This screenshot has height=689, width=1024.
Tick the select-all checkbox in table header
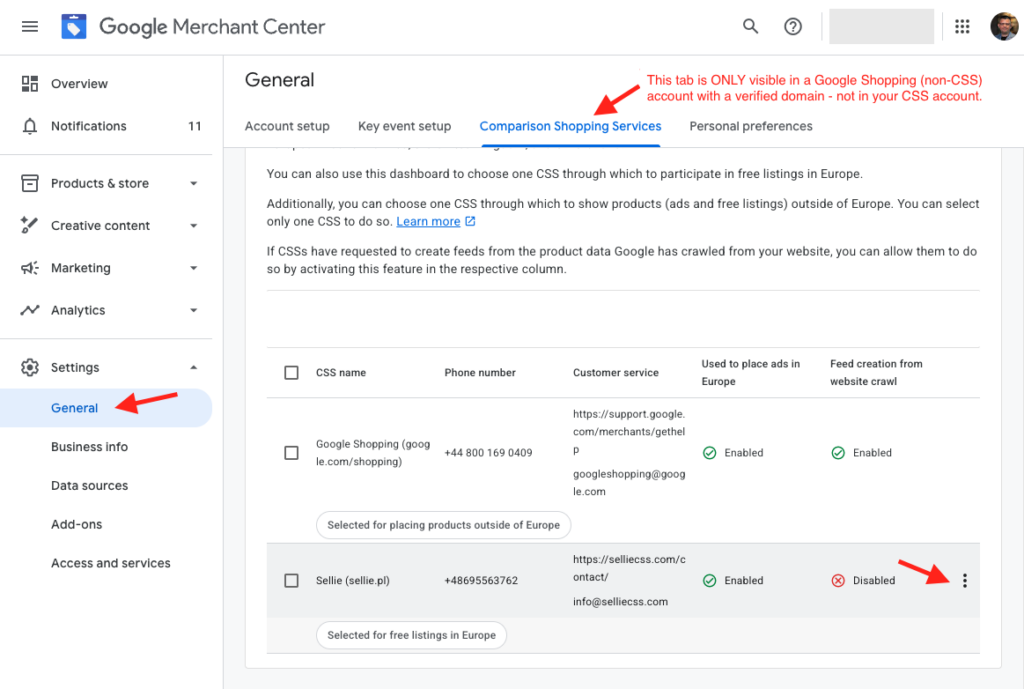click(x=291, y=373)
